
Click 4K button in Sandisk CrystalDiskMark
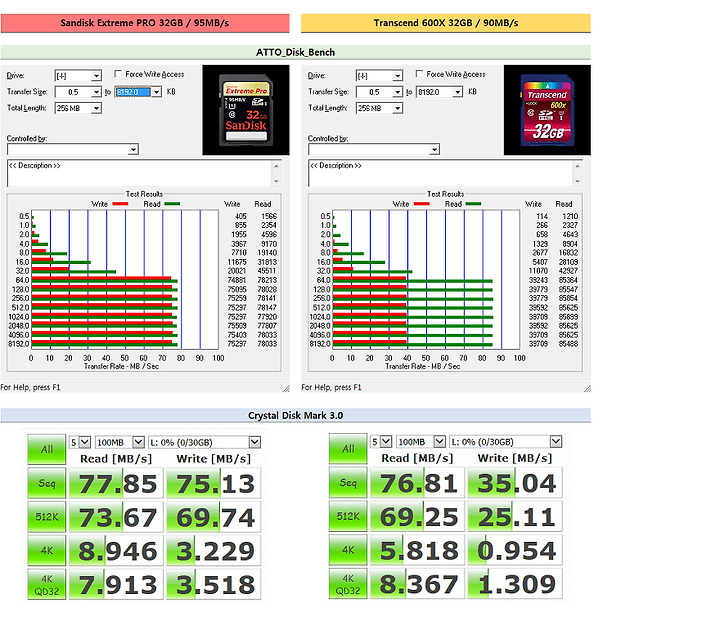tap(46, 551)
